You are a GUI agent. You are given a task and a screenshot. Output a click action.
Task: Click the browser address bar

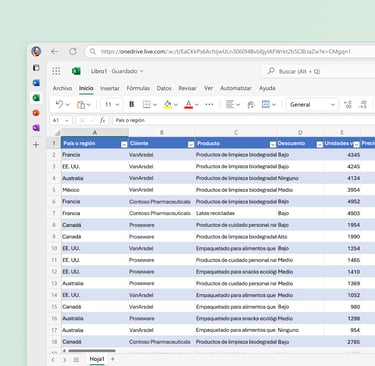(x=230, y=51)
